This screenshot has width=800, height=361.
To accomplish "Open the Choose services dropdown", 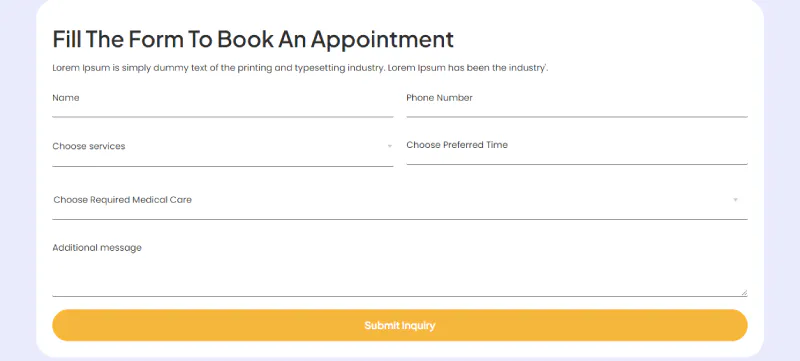I will (x=222, y=147).
